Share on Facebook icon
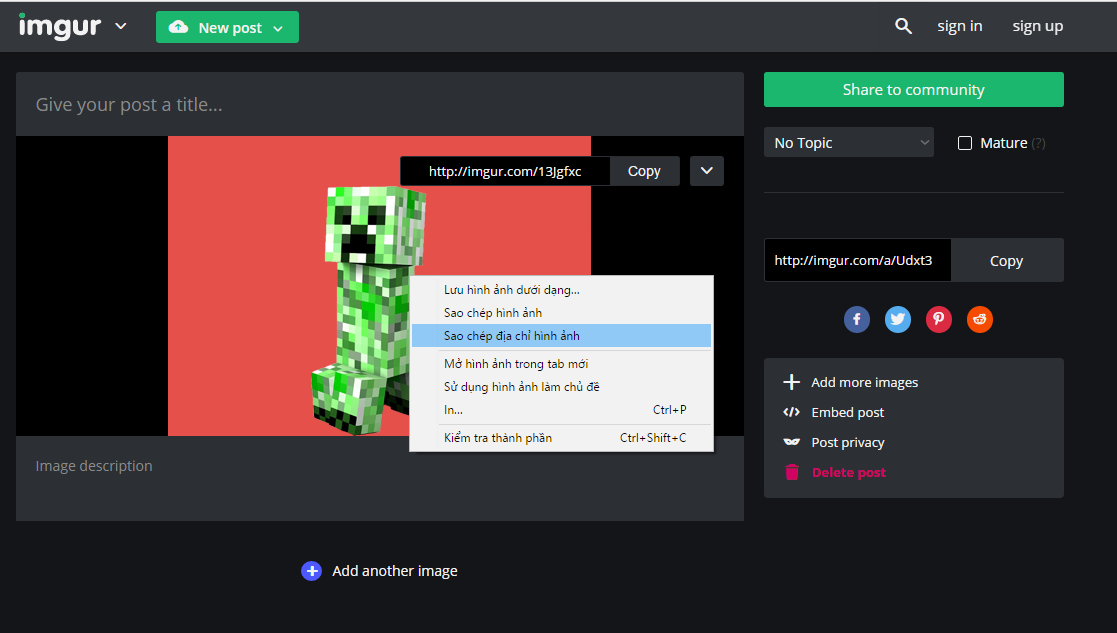Screen dimensions: 1117x633 (857, 319)
